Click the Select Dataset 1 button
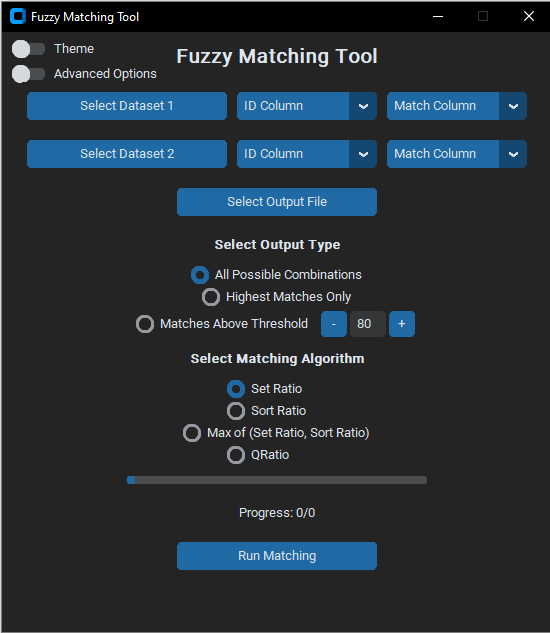Image resolution: width=550 pixels, height=633 pixels. click(127, 106)
